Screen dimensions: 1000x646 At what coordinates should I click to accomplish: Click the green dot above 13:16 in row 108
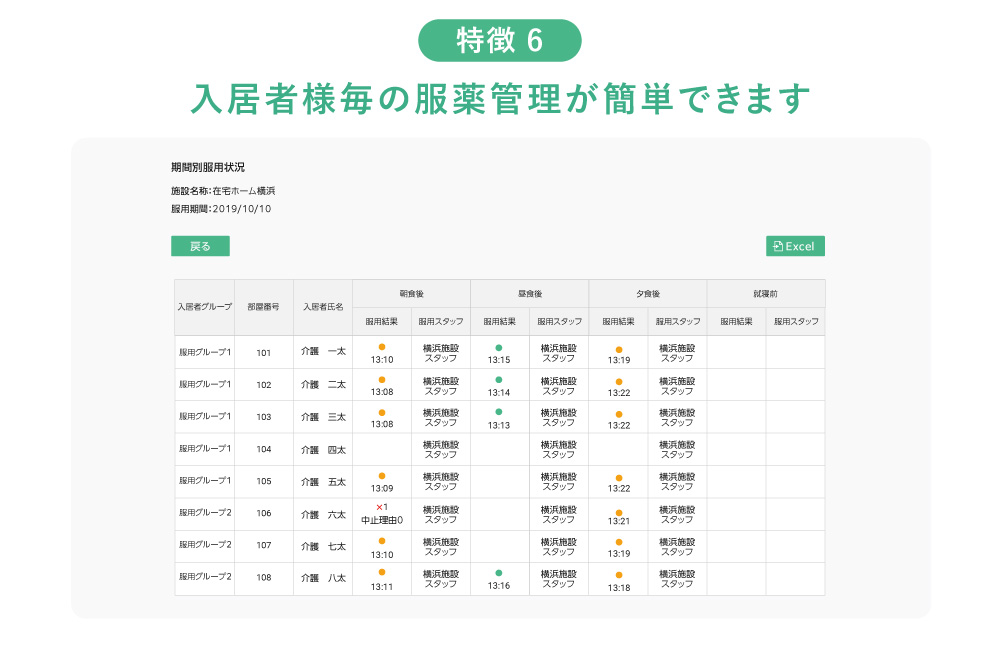[x=499, y=573]
